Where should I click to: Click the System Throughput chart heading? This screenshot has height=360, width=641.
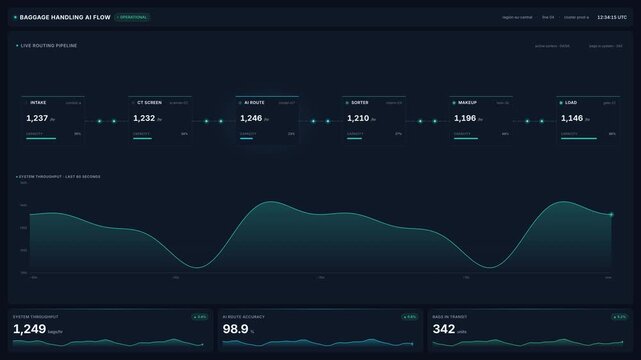(60, 177)
